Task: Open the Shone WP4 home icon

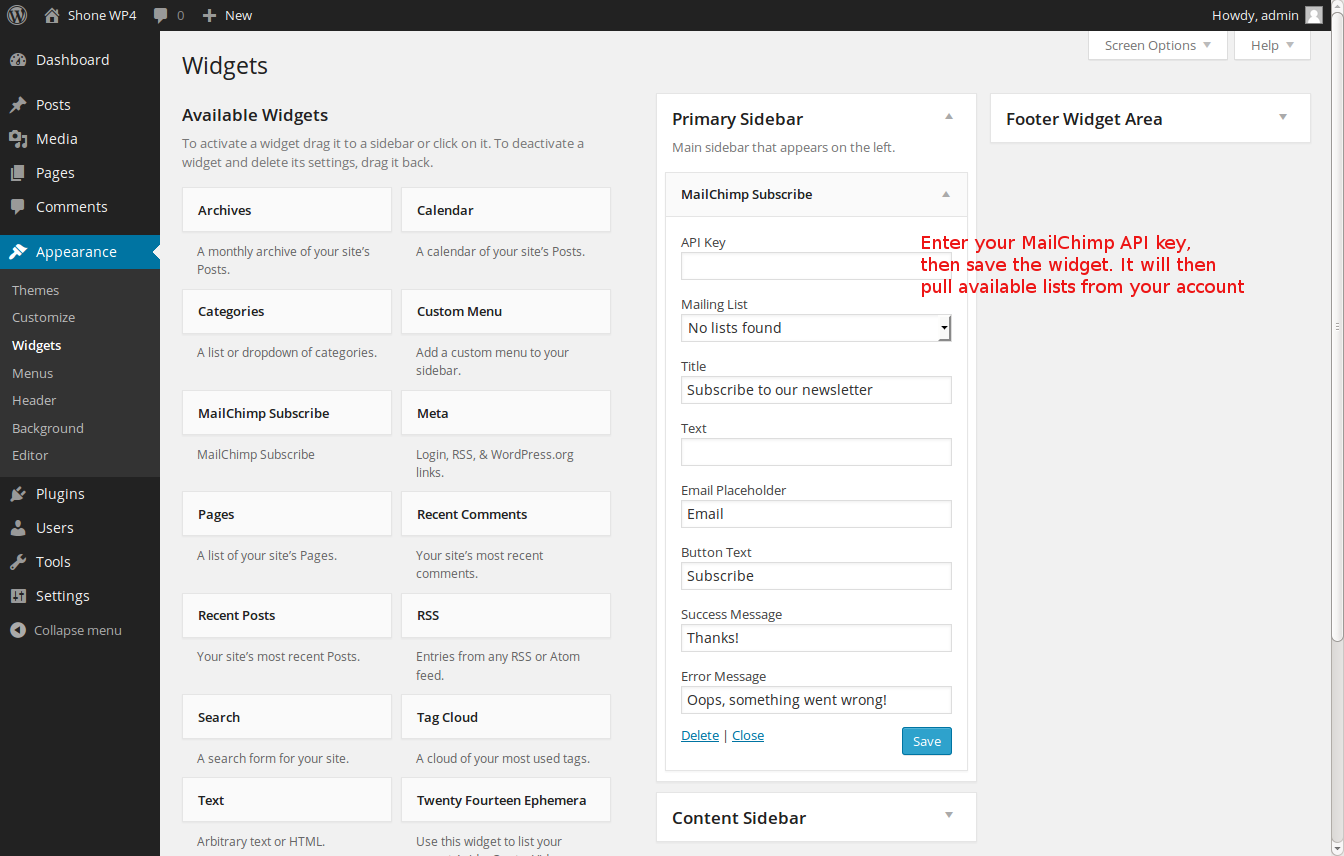Action: click(52, 15)
